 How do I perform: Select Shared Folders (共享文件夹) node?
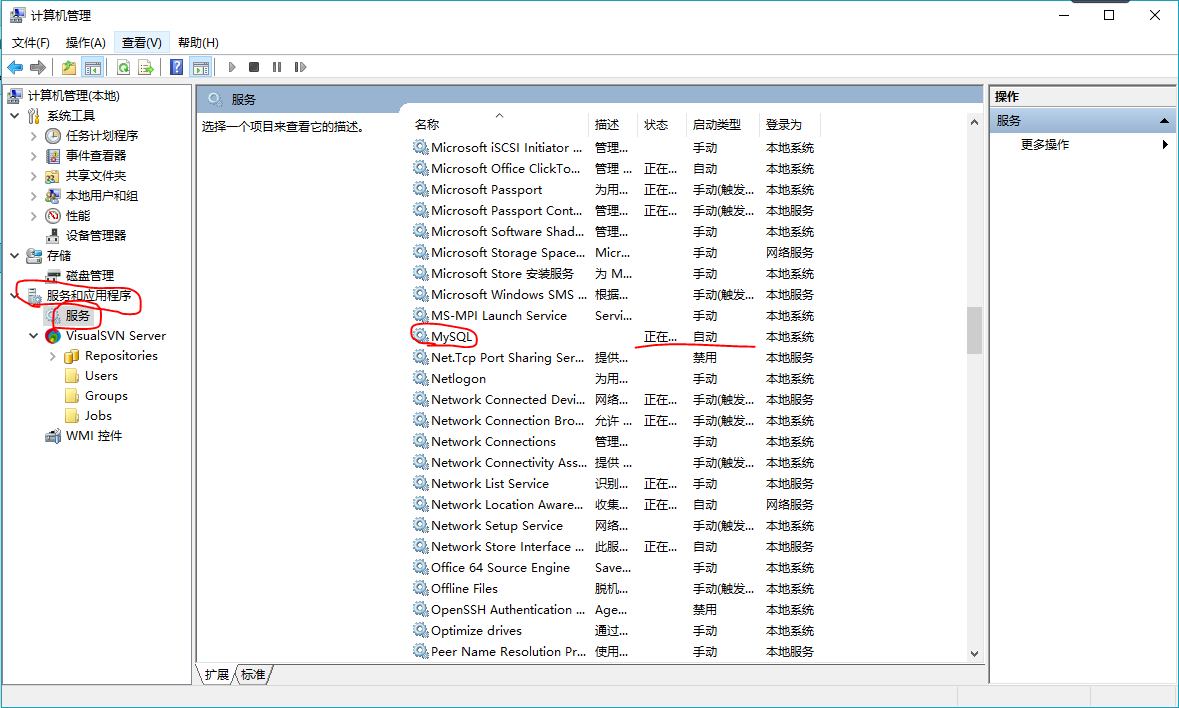[95, 176]
